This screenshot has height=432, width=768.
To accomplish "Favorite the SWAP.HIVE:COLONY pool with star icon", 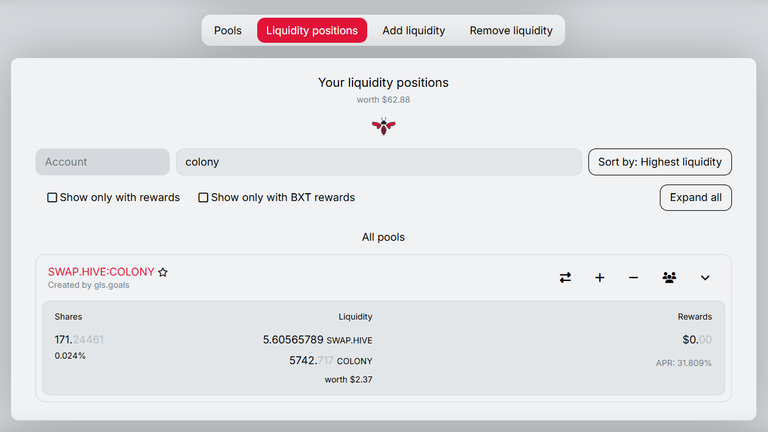I will [163, 272].
